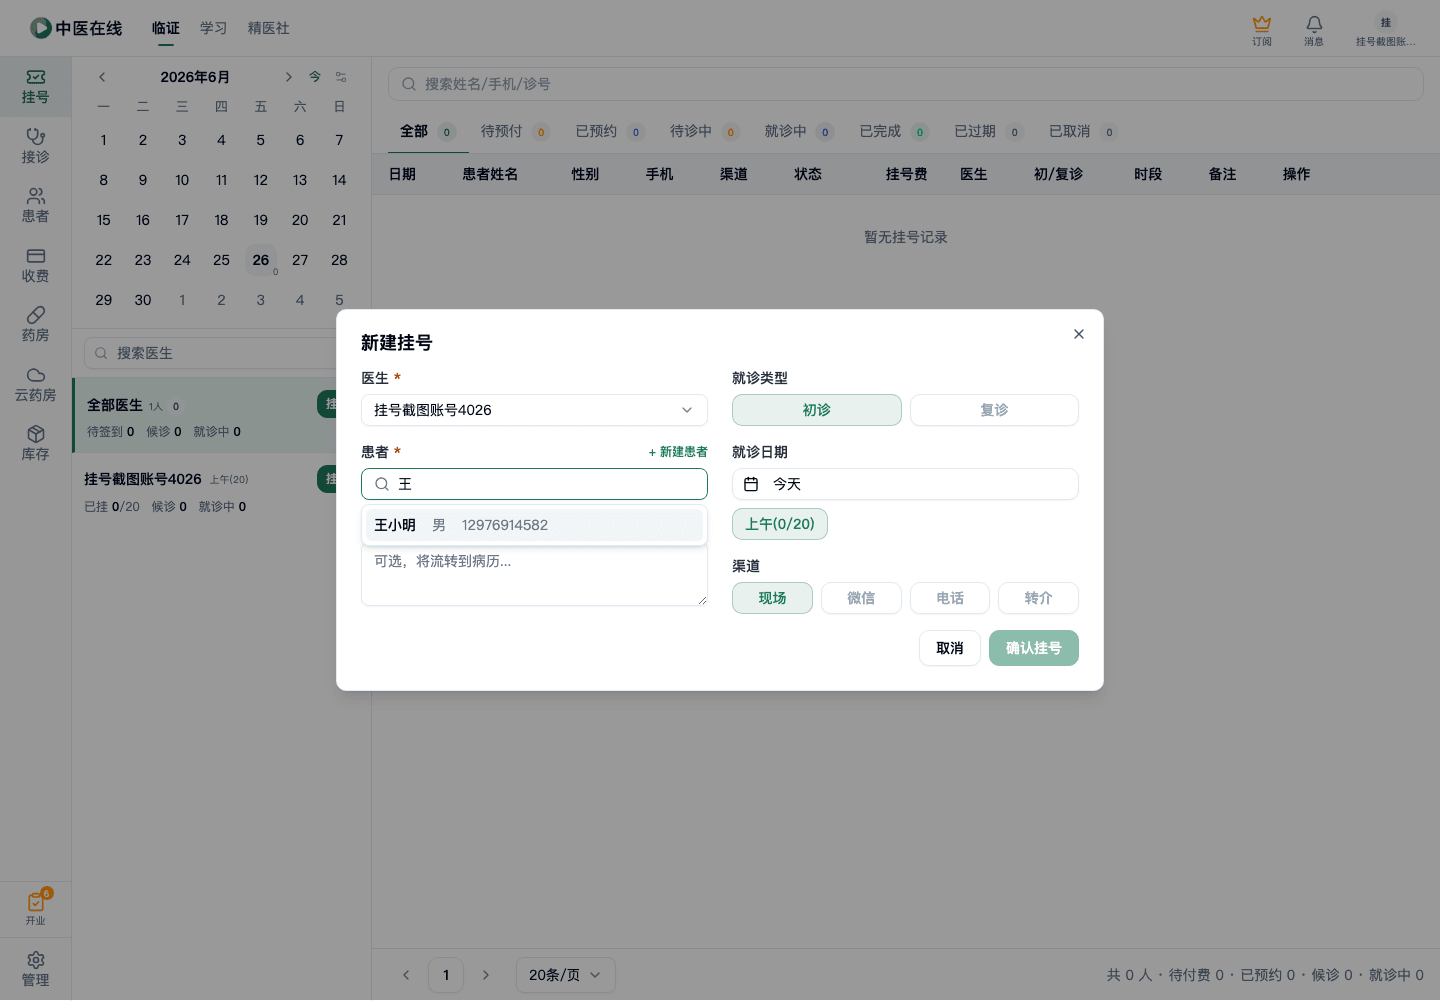1440x1001 pixels.
Task: Select the 全部医生 list entry
Action: pyautogui.click(x=221, y=416)
